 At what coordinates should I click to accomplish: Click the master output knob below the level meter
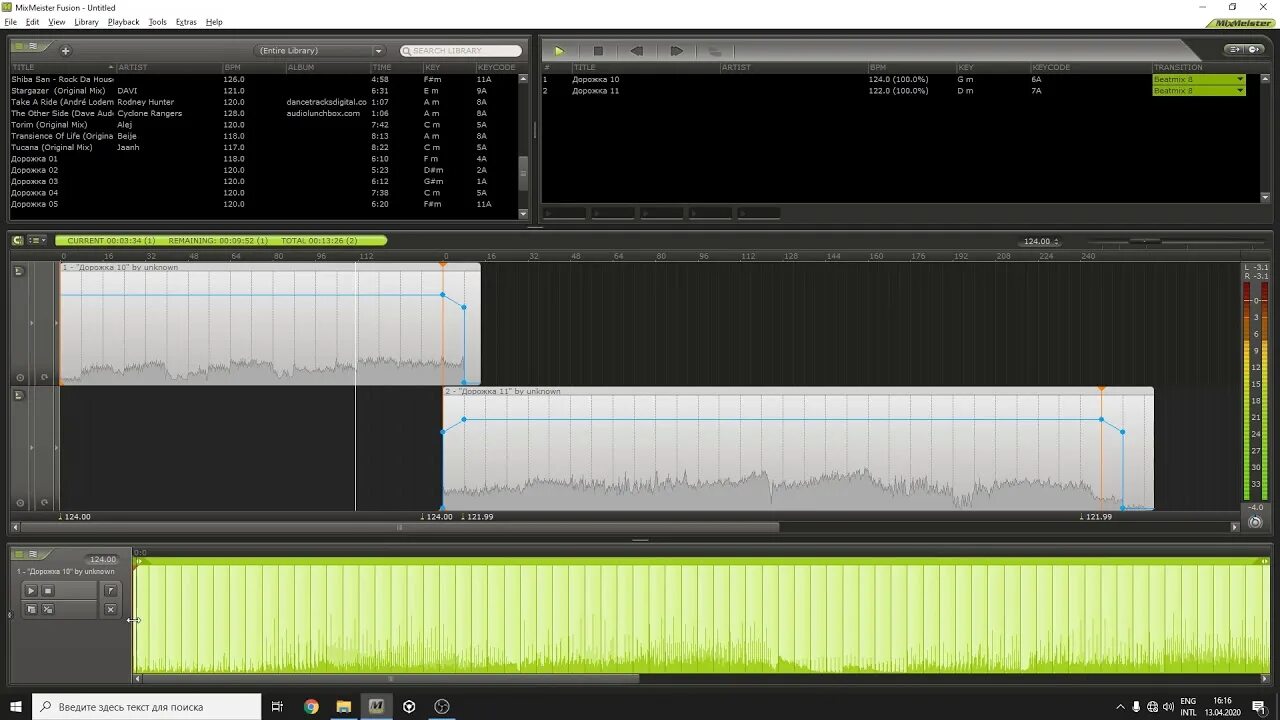coord(1255,521)
